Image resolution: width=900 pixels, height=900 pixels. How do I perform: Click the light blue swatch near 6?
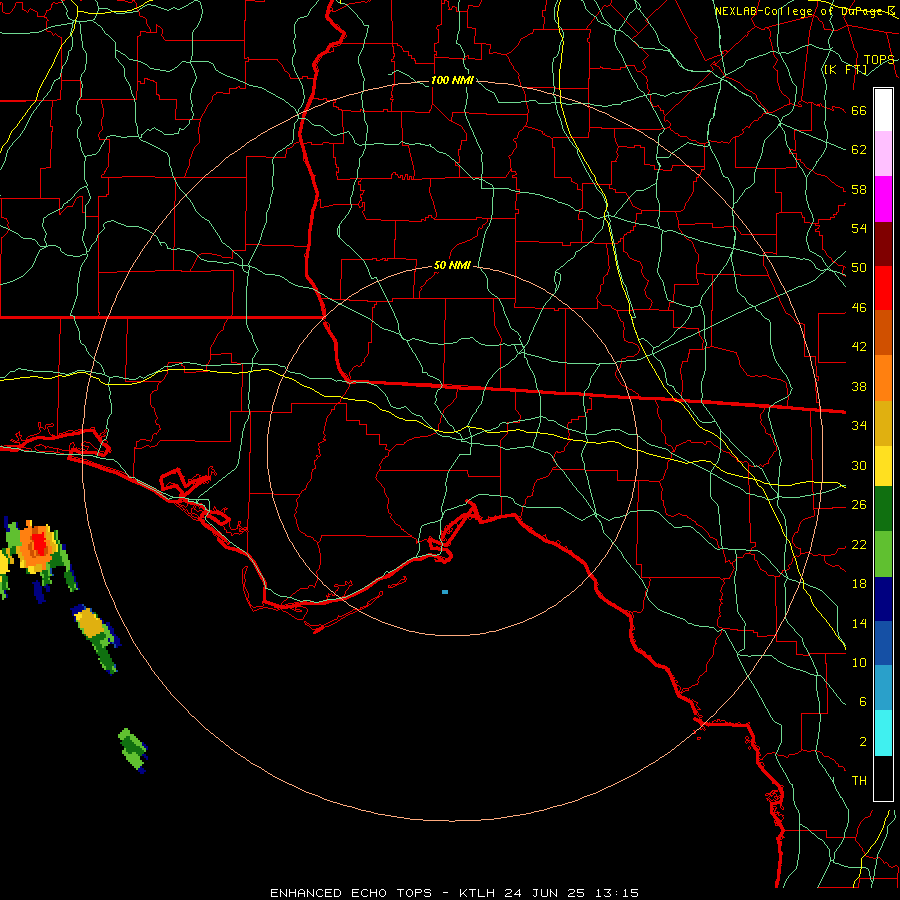tap(883, 688)
